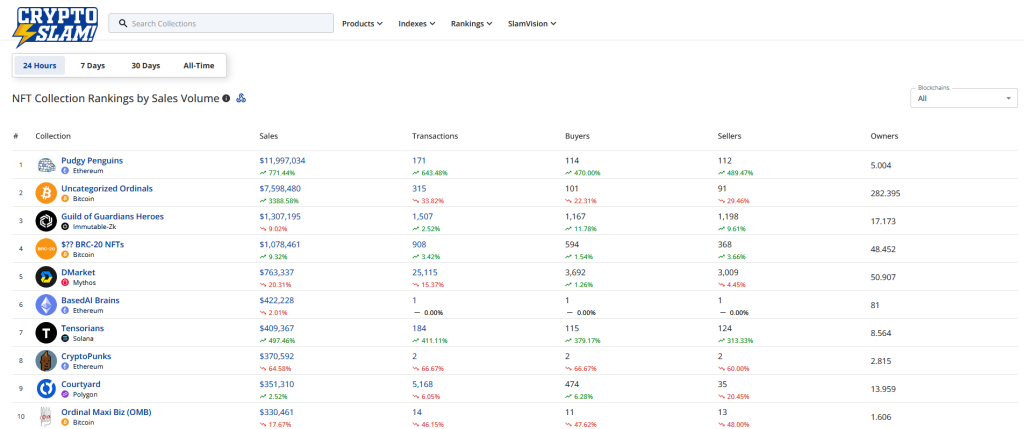Click the 5,168 transactions value
This screenshot has height=429, width=1024.
pos(423,385)
